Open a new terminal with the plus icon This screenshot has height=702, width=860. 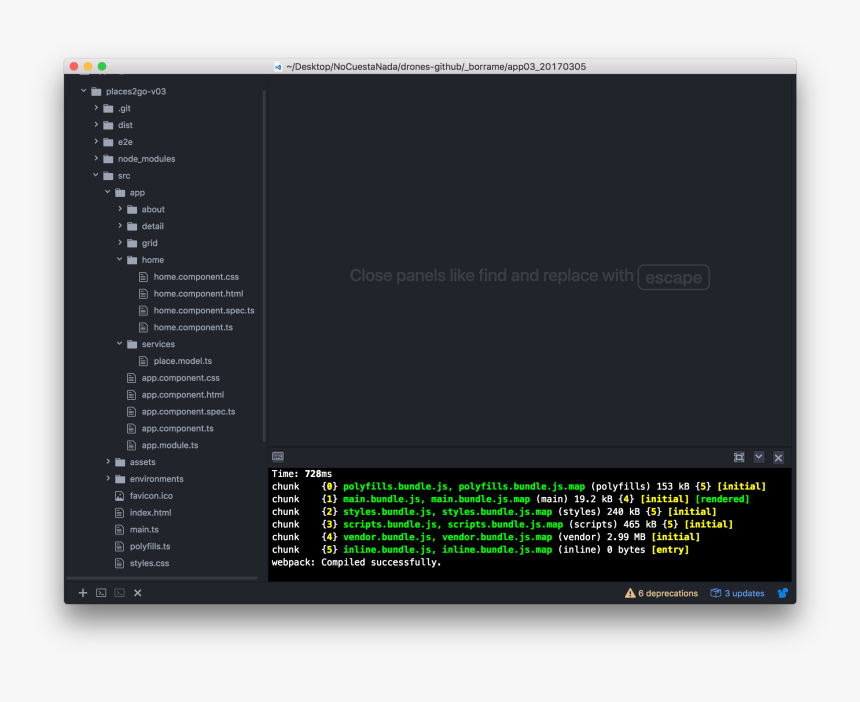coord(83,593)
